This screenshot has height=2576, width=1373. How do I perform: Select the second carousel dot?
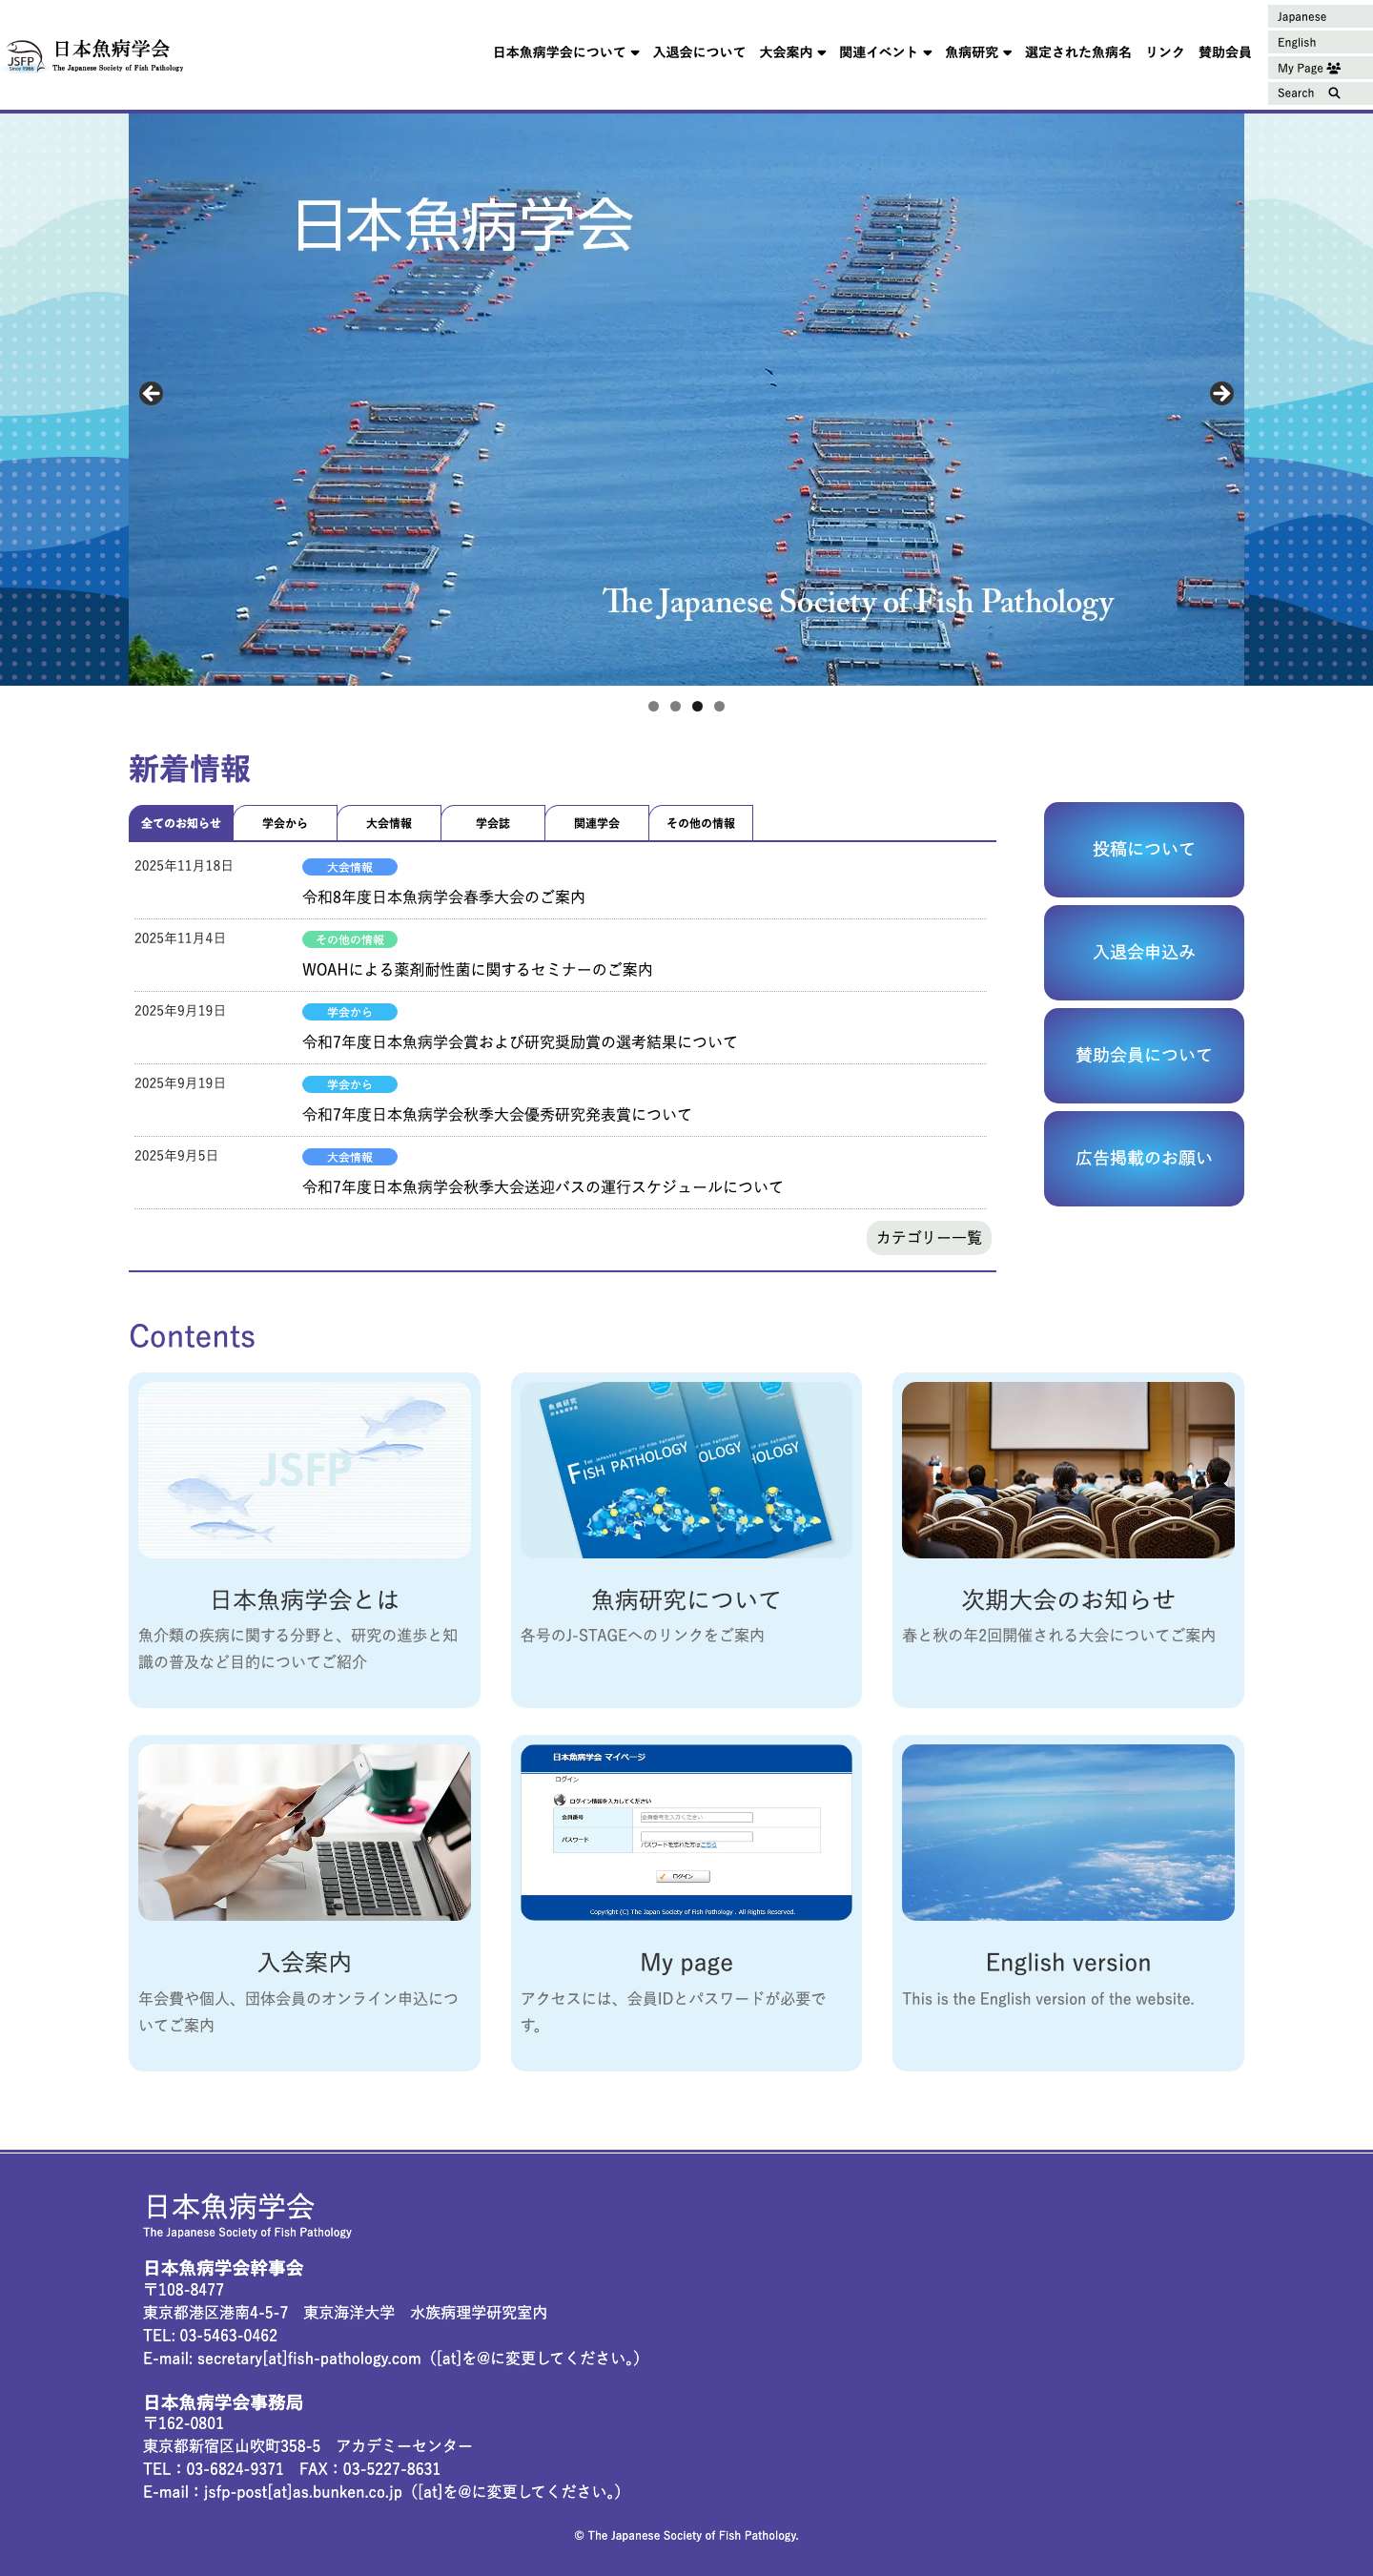[675, 706]
